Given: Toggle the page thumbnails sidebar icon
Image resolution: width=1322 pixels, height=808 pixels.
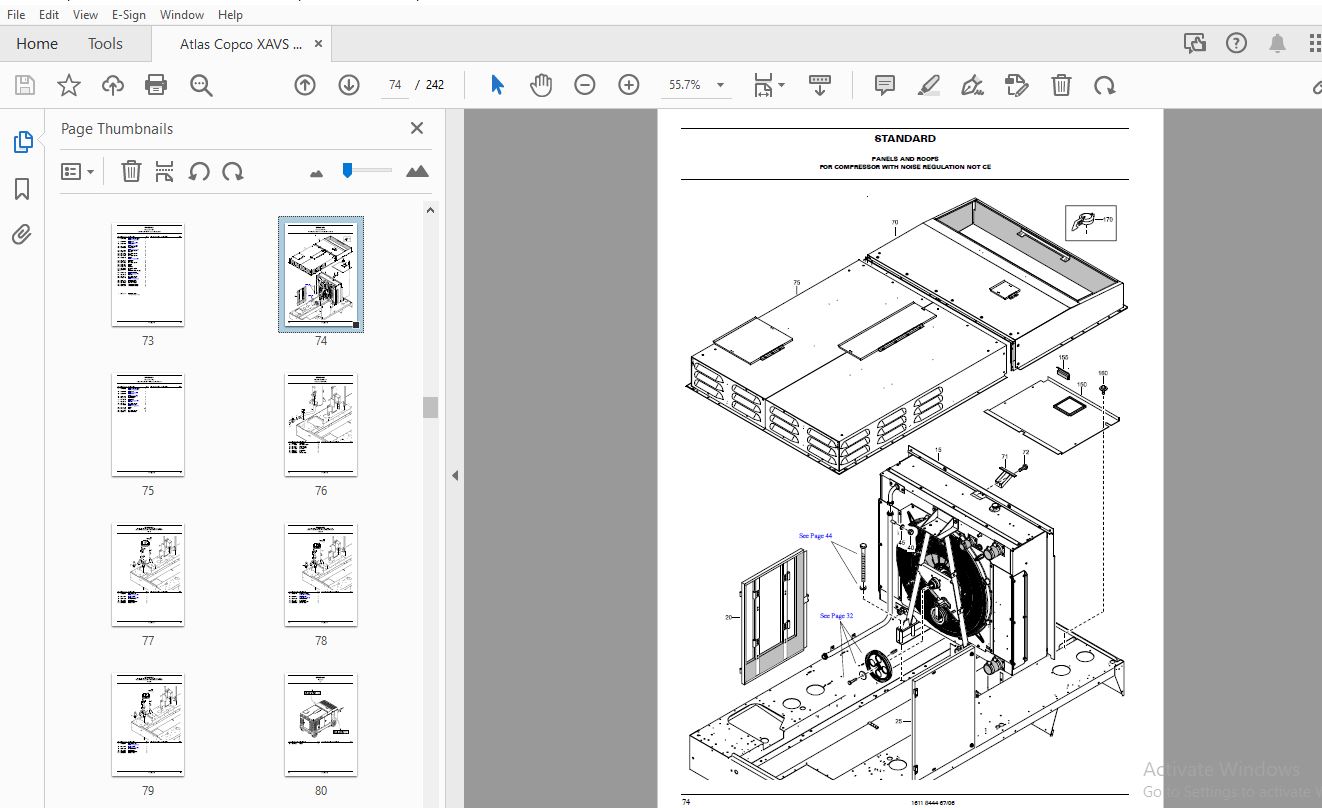Looking at the screenshot, I should coord(22,142).
